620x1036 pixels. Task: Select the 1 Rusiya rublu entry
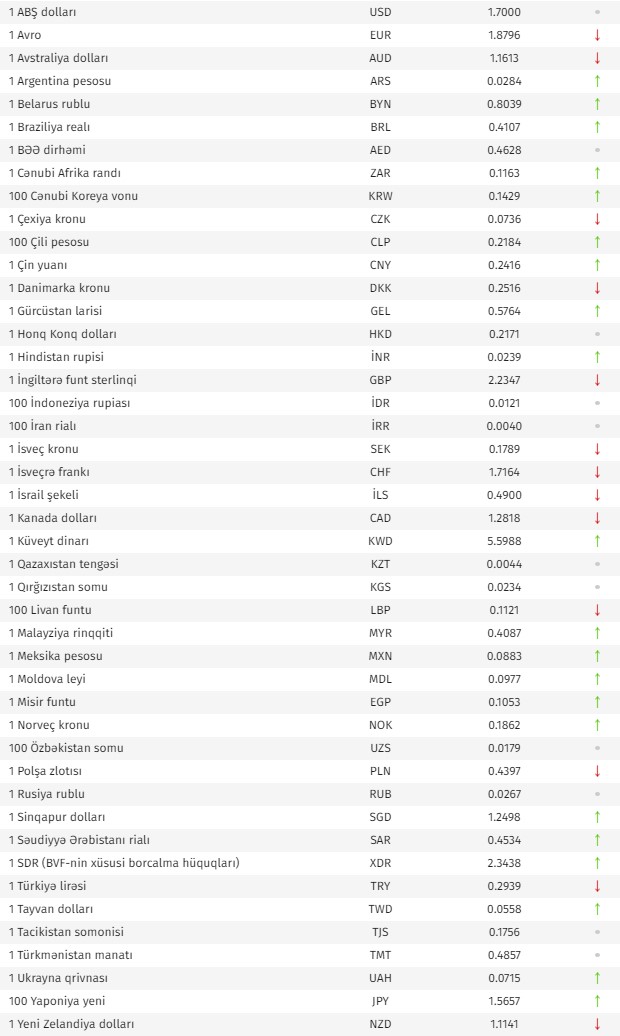tap(46, 794)
